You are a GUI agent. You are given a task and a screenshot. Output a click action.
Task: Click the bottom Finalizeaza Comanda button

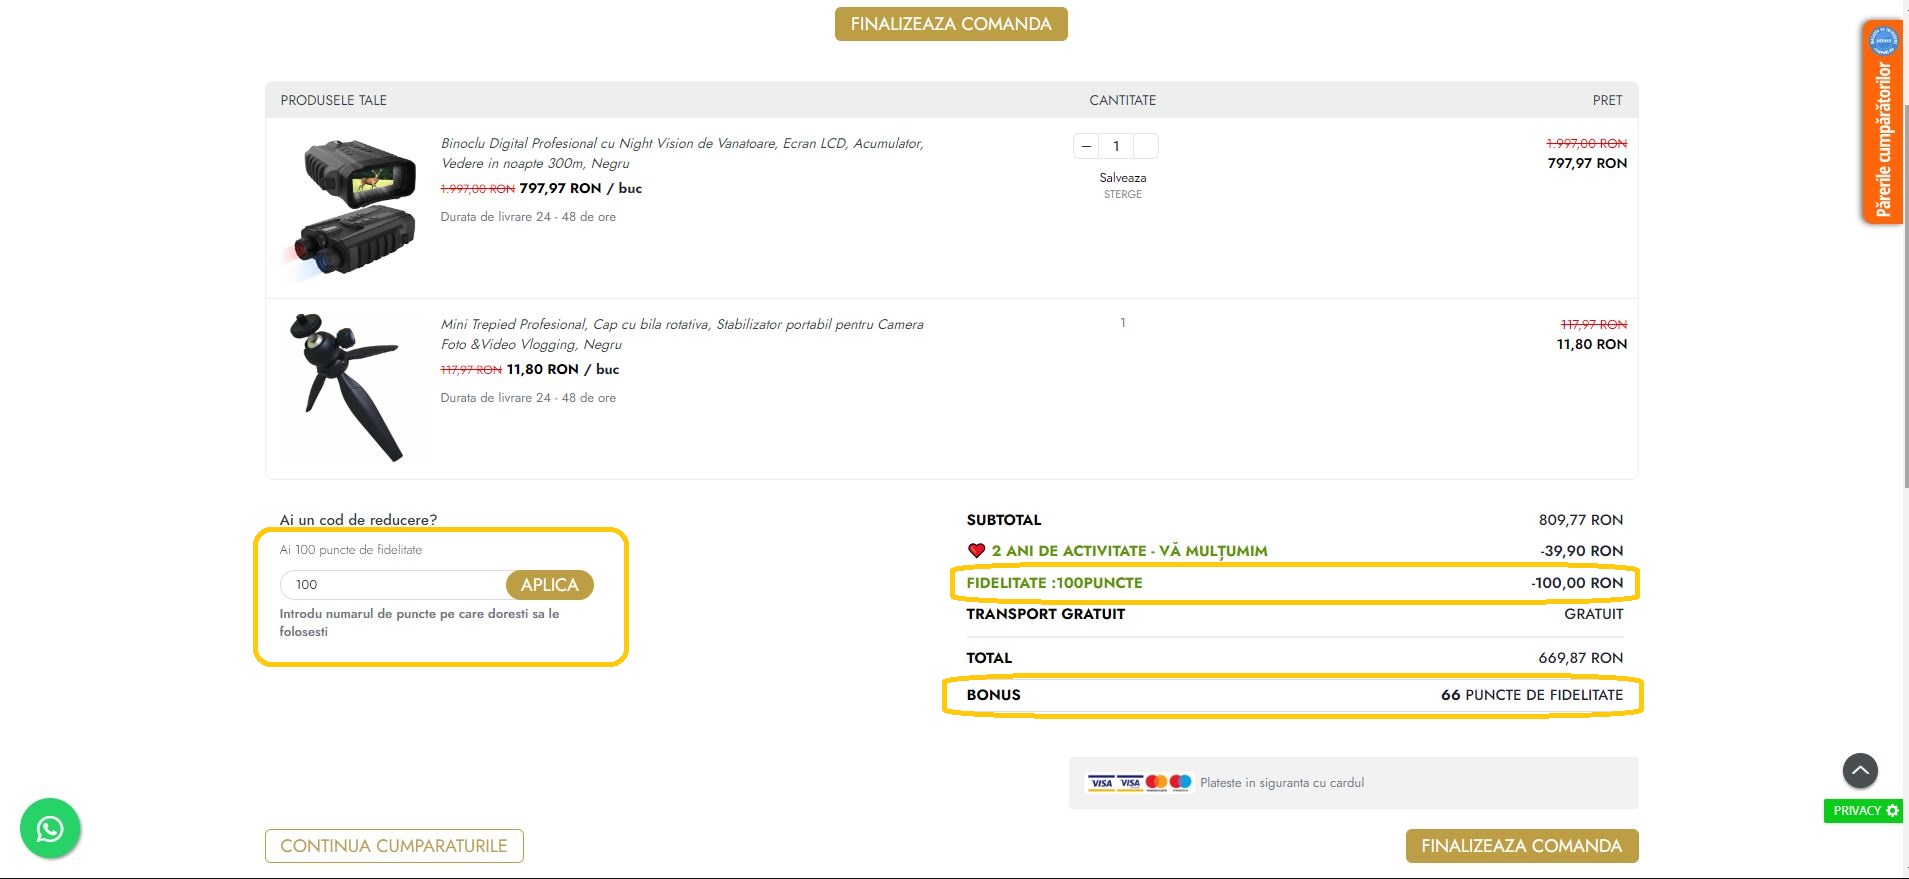click(1522, 846)
